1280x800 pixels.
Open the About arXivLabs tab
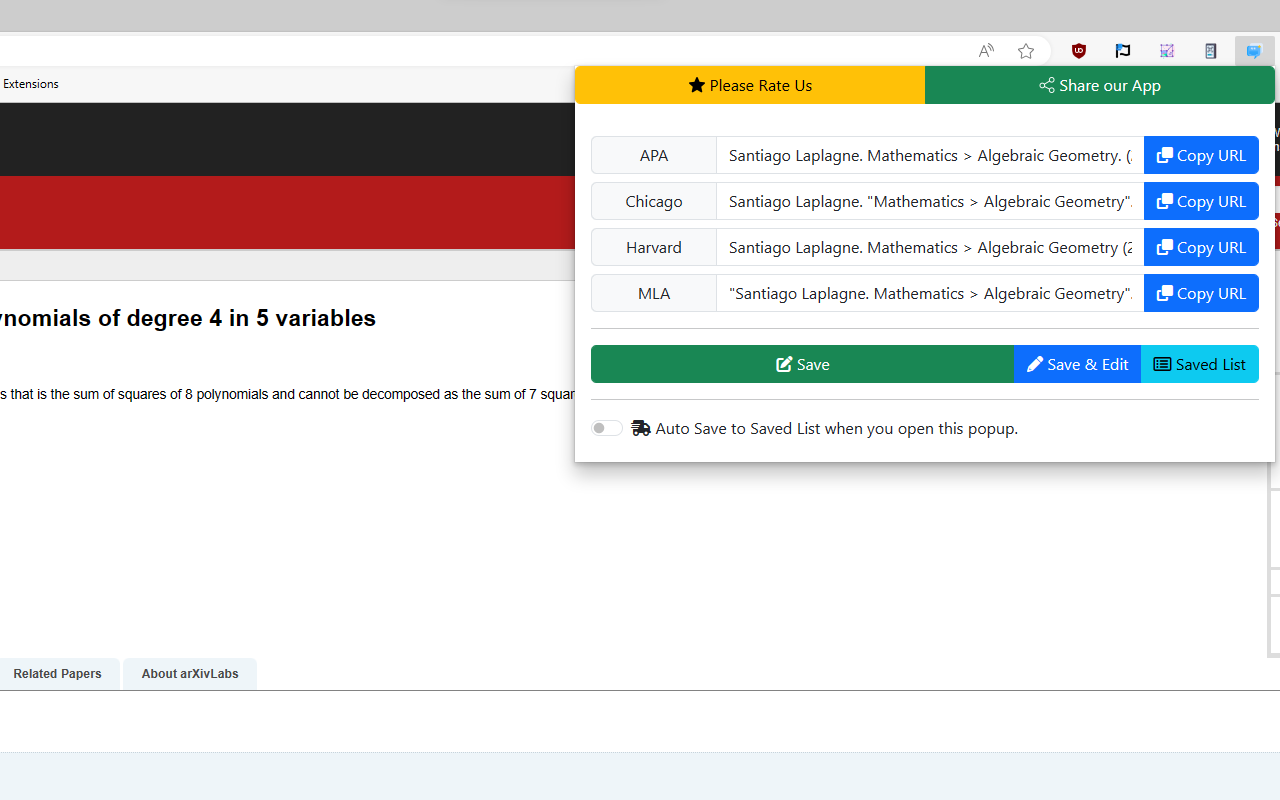click(x=189, y=673)
